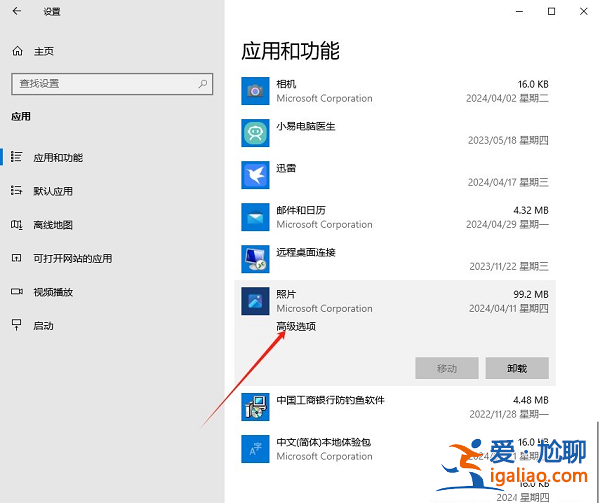Viewport: 600px width, 503px height.
Task: Select the 中国工商银行防钓鱼软件 entry name
Action: 330,400
